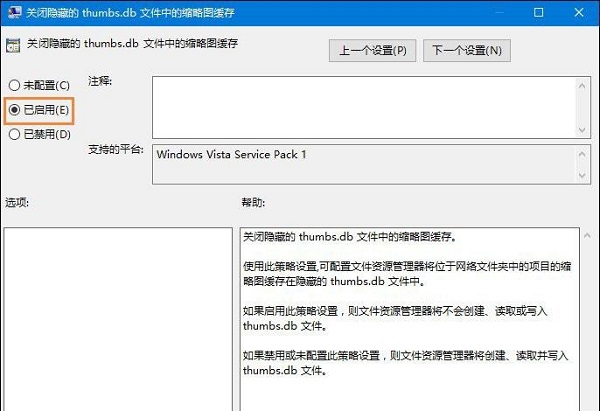Click the help paragraph starting with 如果禁用或未配置
Viewport: 600px width, 411px height.
pyautogui.click(x=408, y=362)
